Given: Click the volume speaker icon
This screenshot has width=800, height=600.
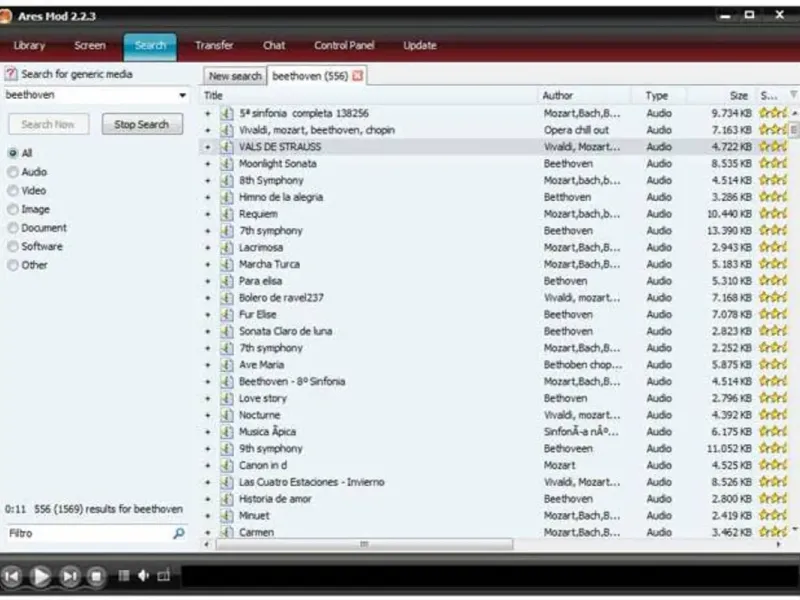Looking at the screenshot, I should click(144, 576).
